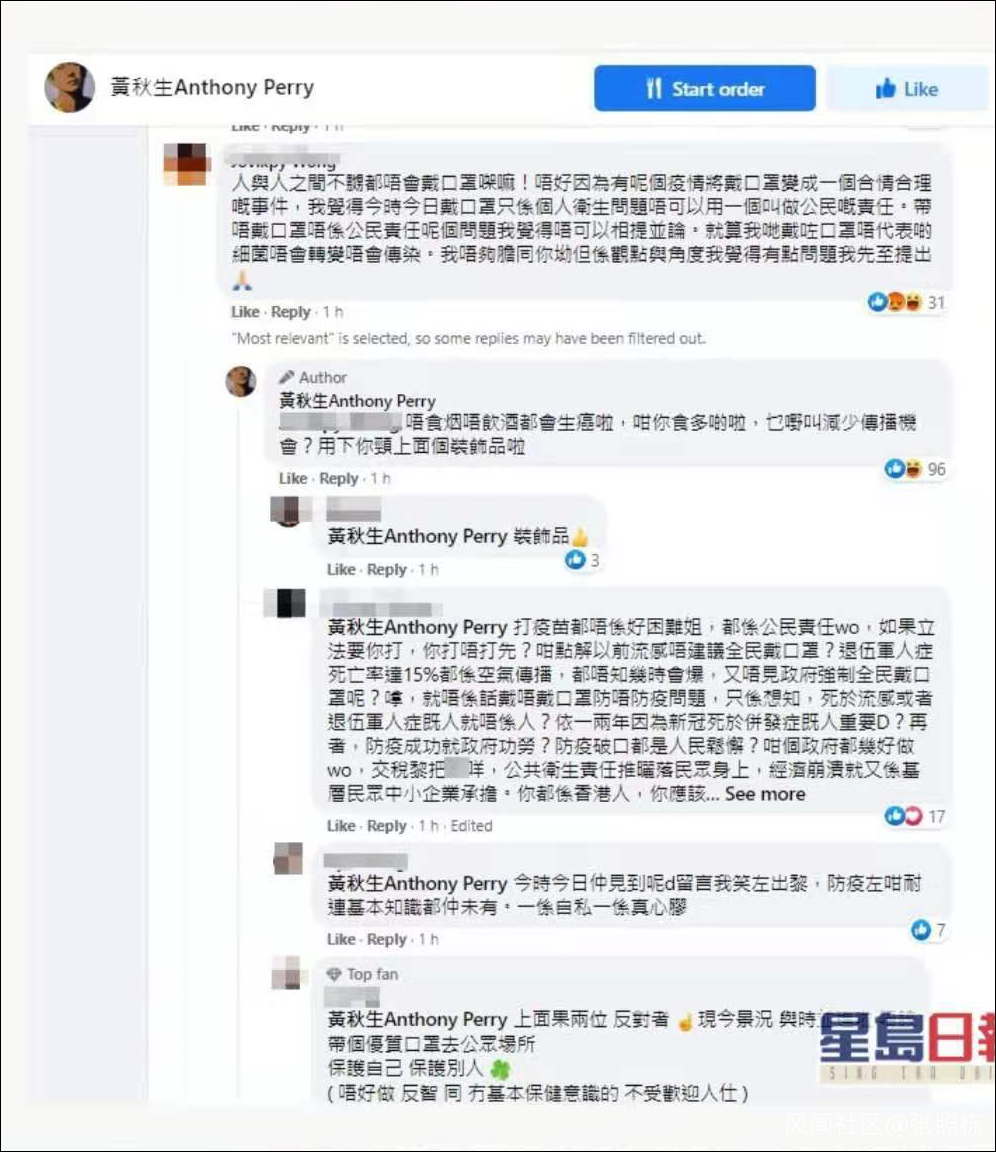The height and width of the screenshot is (1152, 996).
Task: Open the page profile picture in the header
Action: click(70, 87)
